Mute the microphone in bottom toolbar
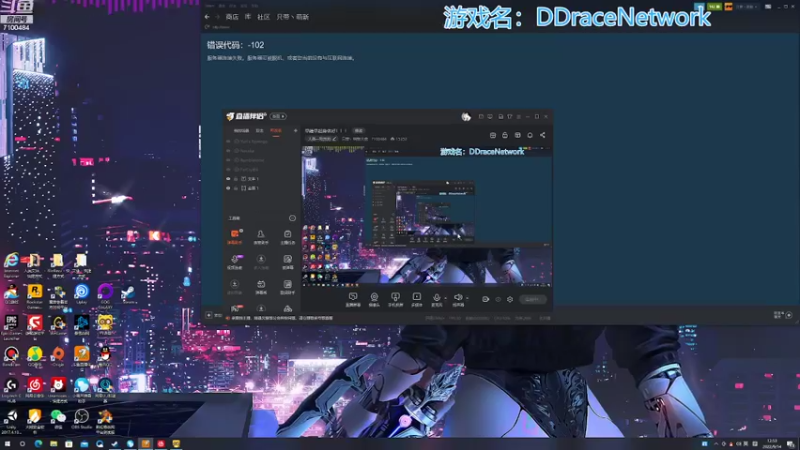Viewport: 800px width, 450px height. point(436,299)
